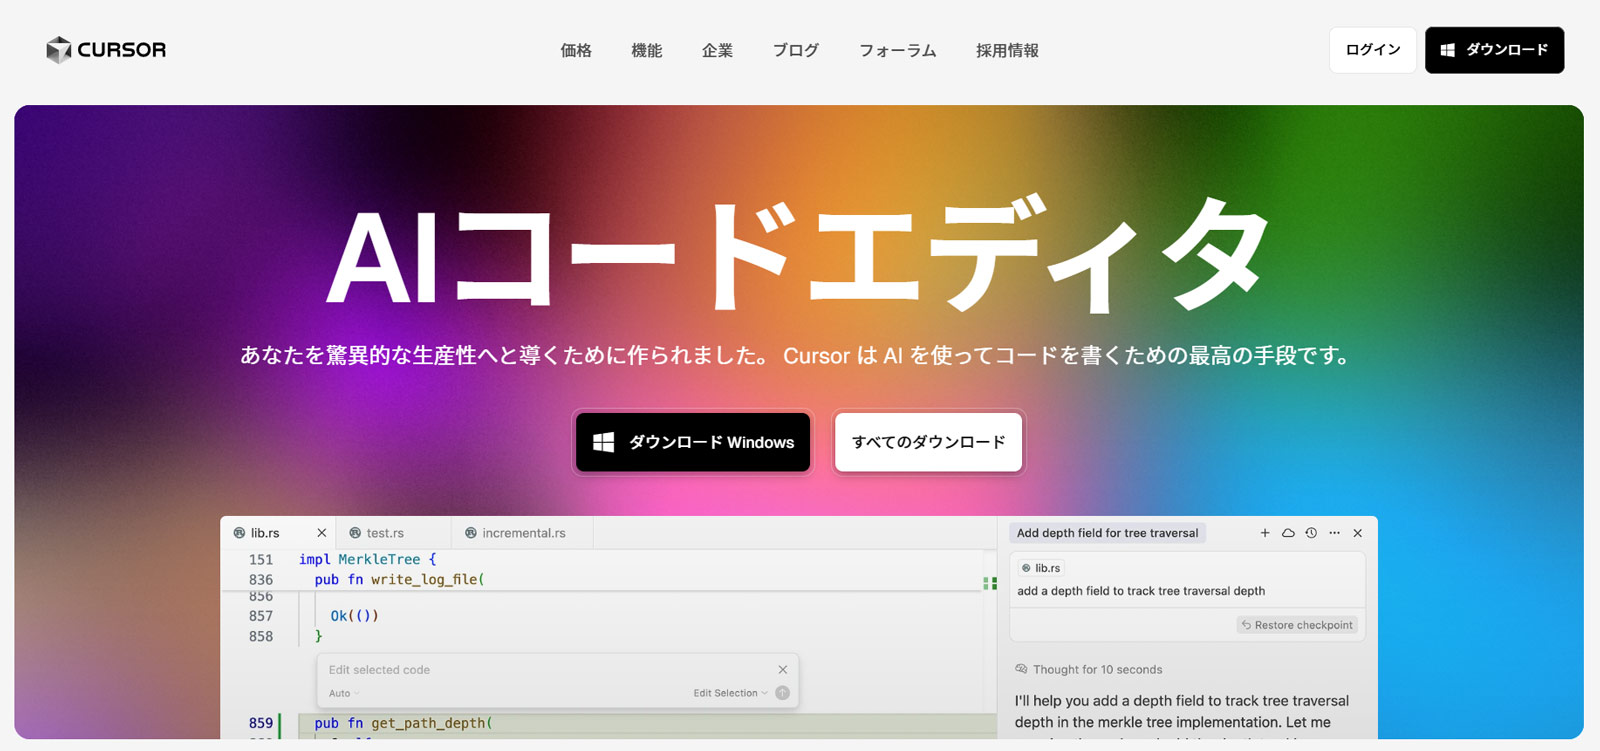Click the lib.rs context chip in chat
The height and width of the screenshot is (751, 1600).
(x=1041, y=568)
